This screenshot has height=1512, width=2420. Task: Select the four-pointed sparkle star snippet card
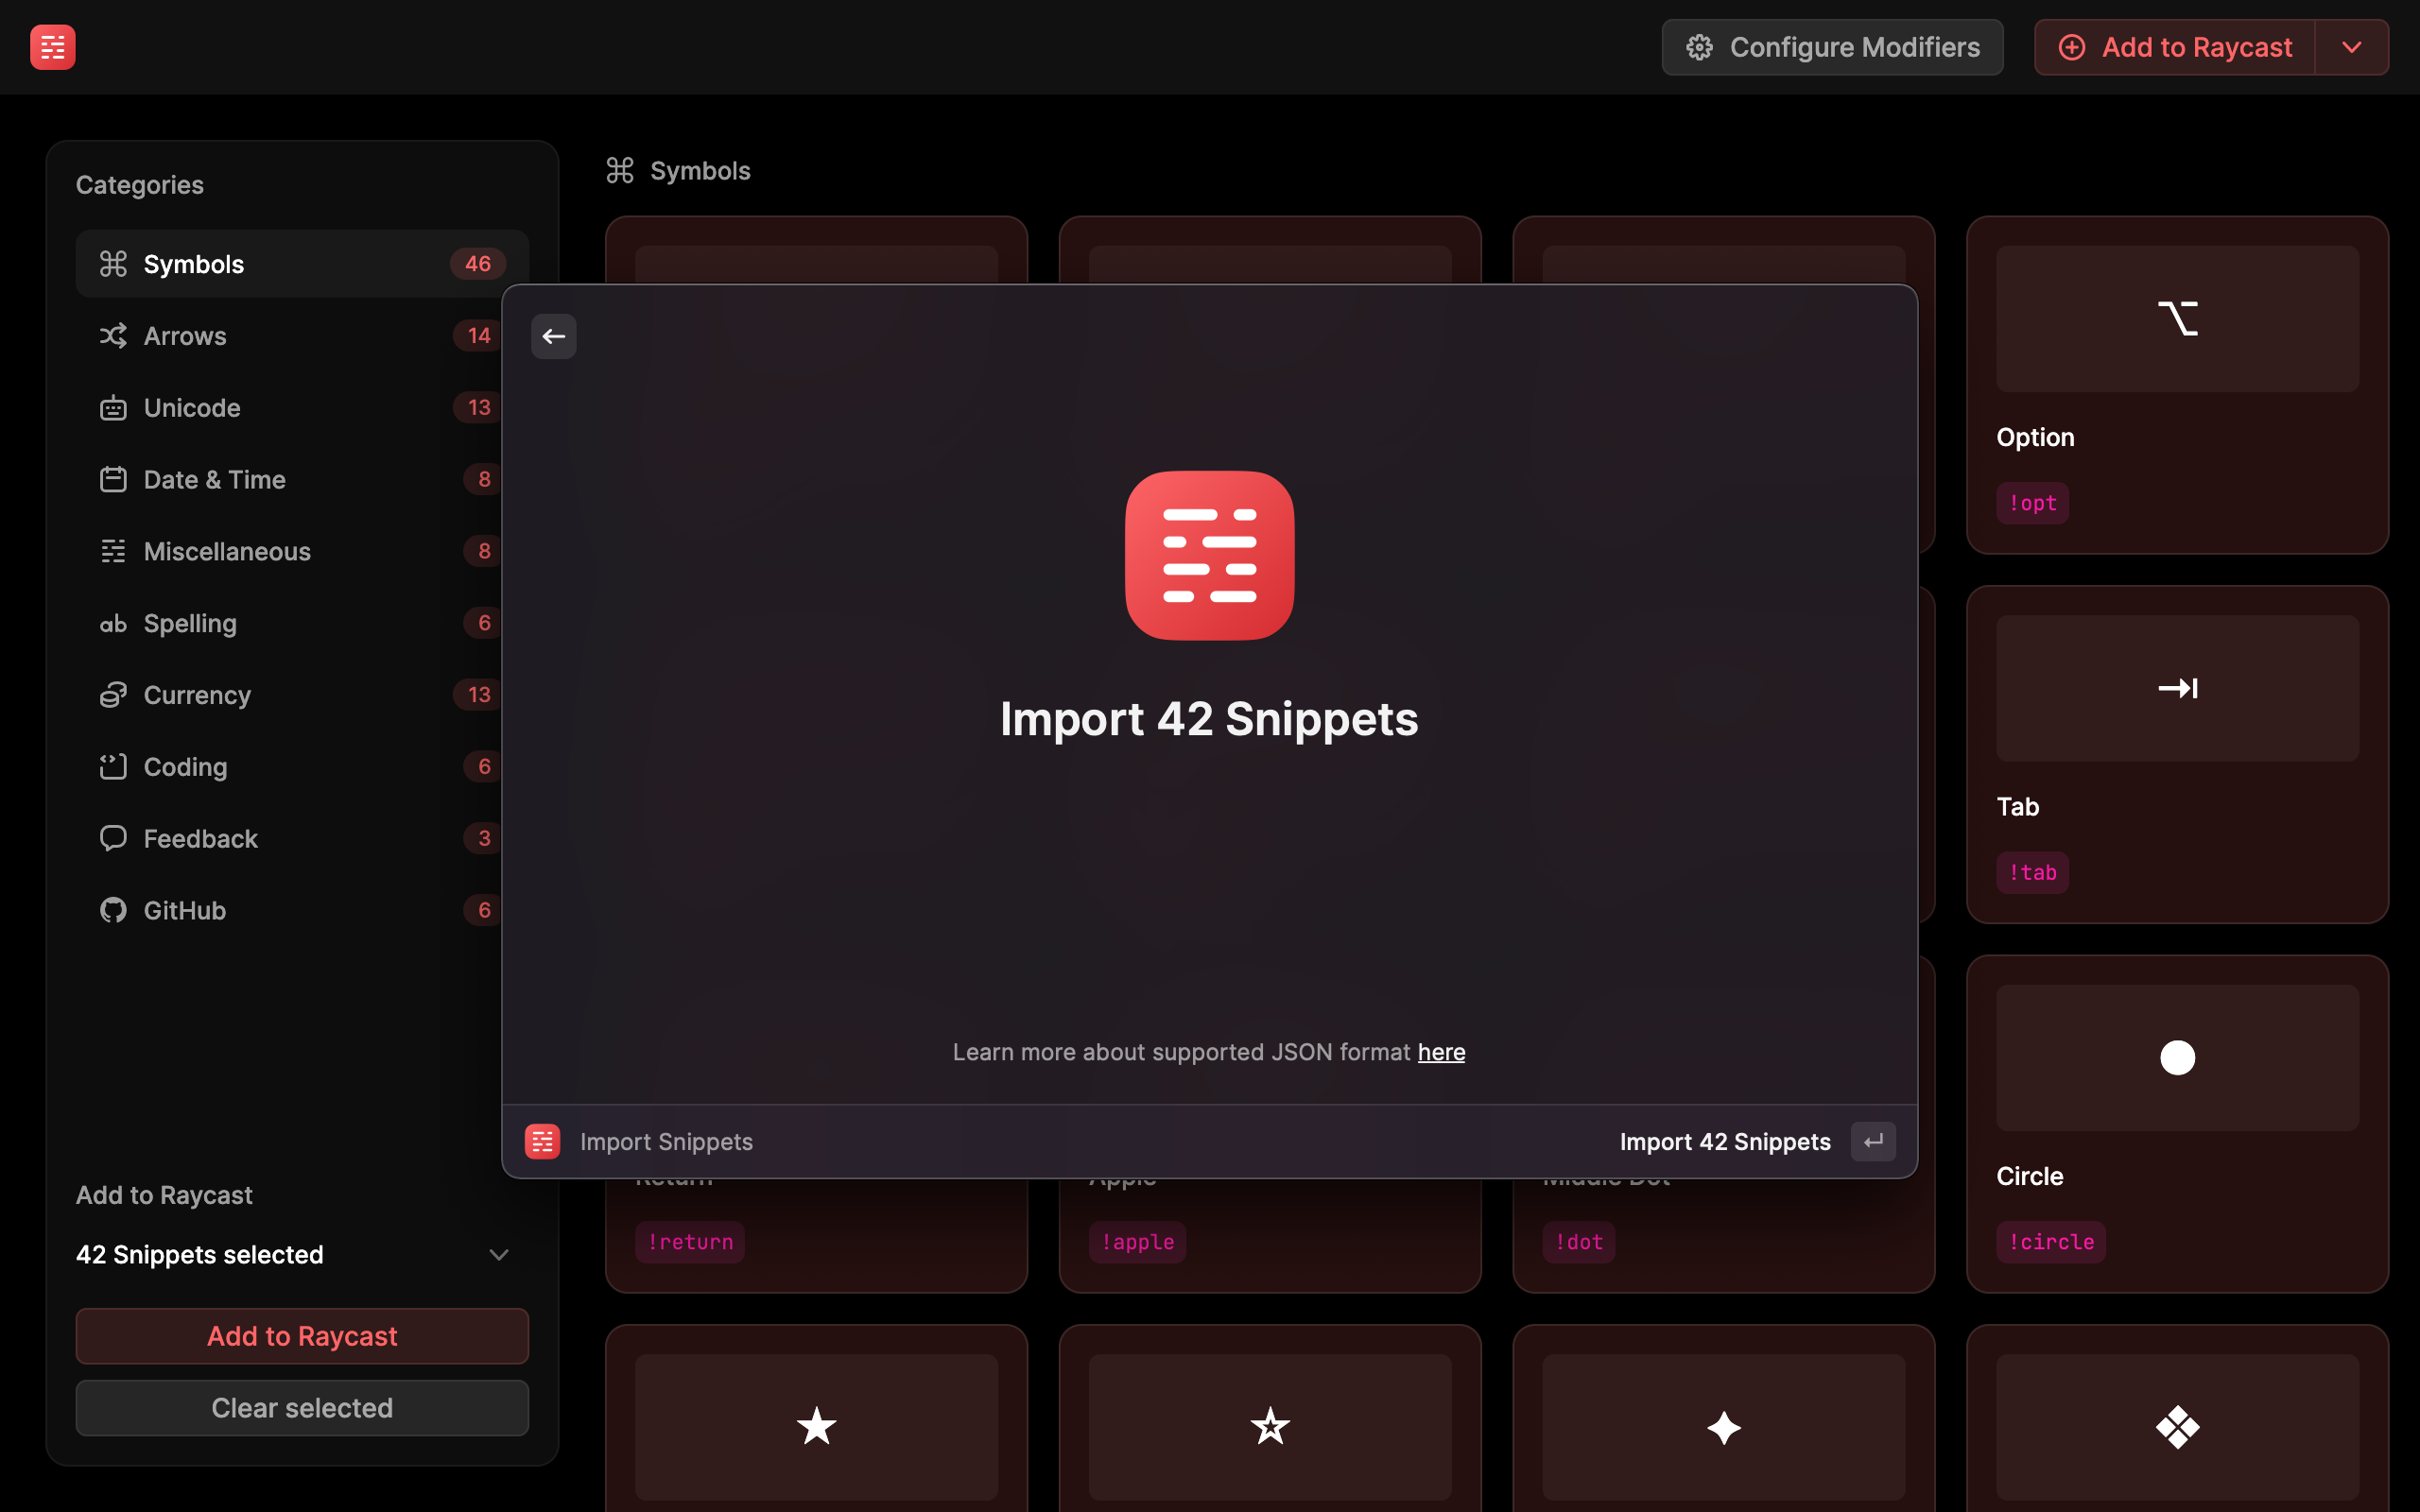[x=1723, y=1418]
